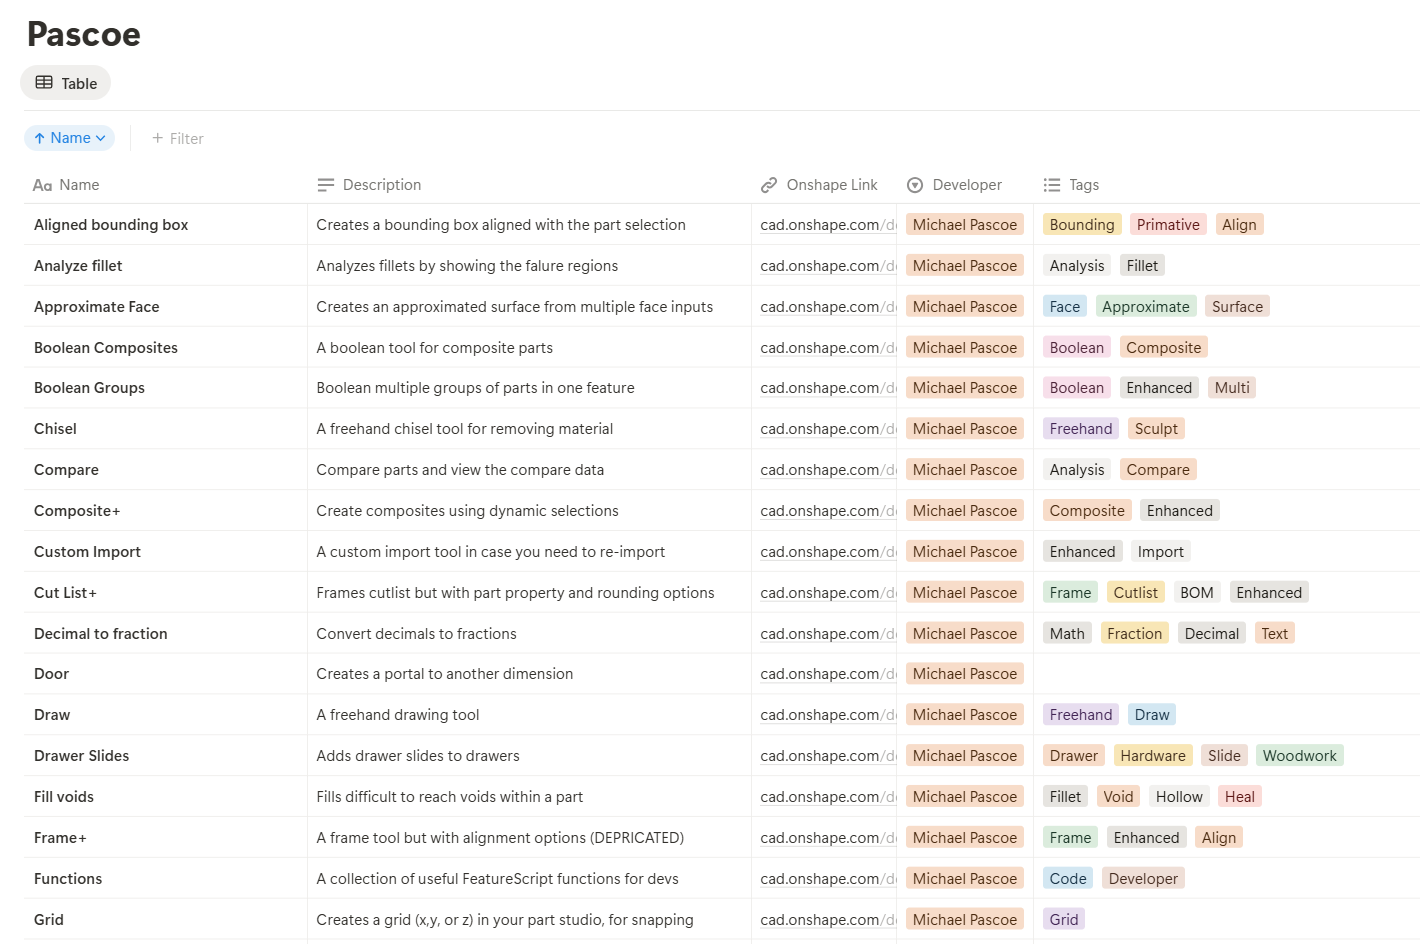Open the Boolean Composites entry
This screenshot has height=944, width=1420.
106,348
